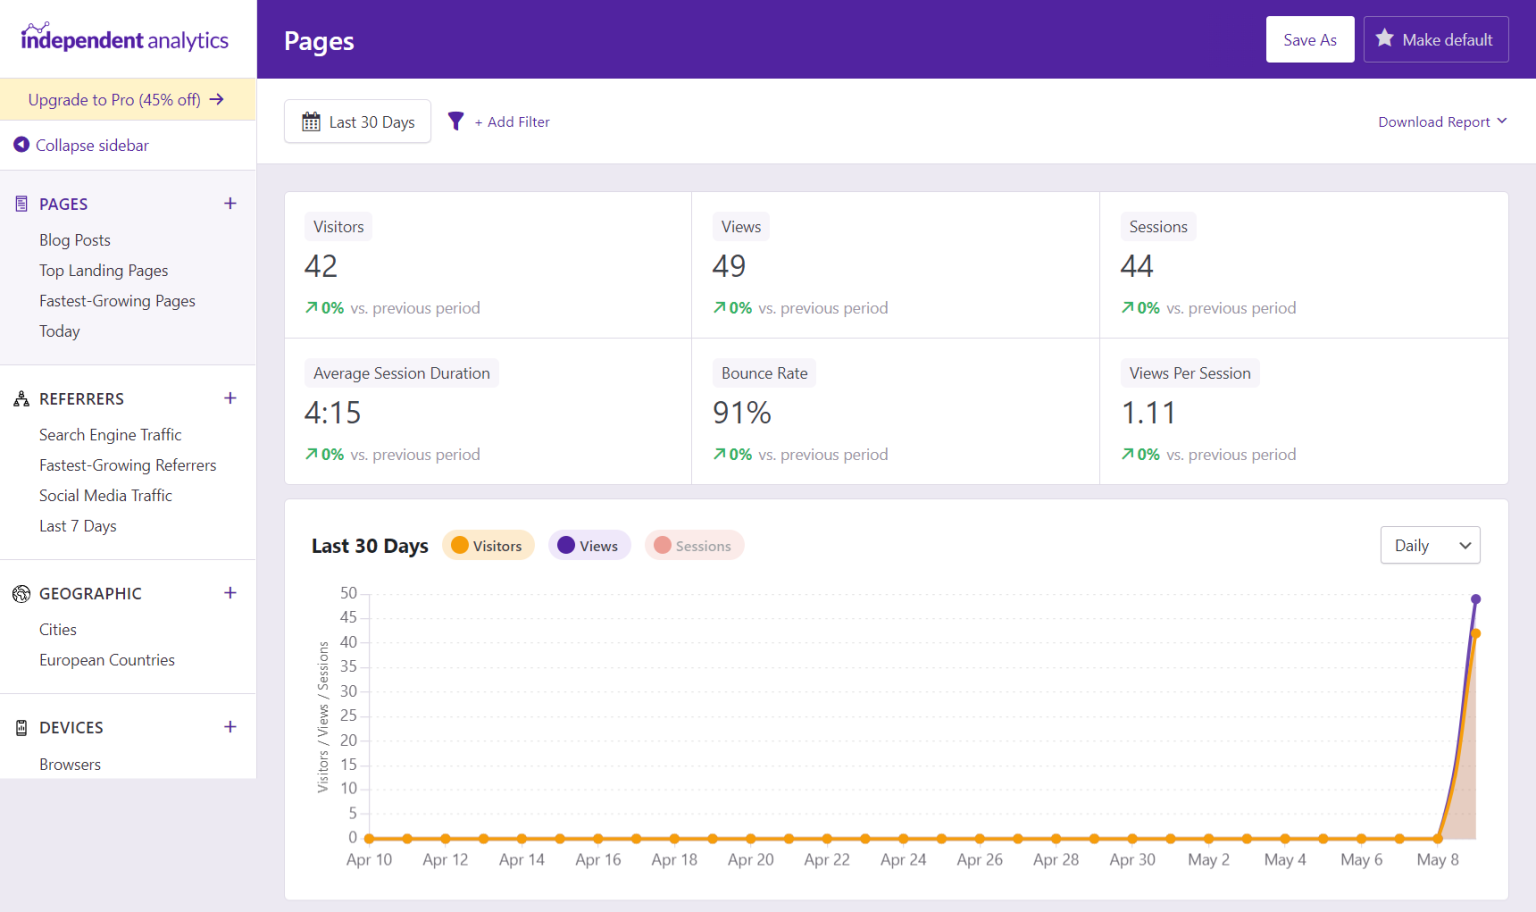Expand the Pages section with the plus icon

230,203
